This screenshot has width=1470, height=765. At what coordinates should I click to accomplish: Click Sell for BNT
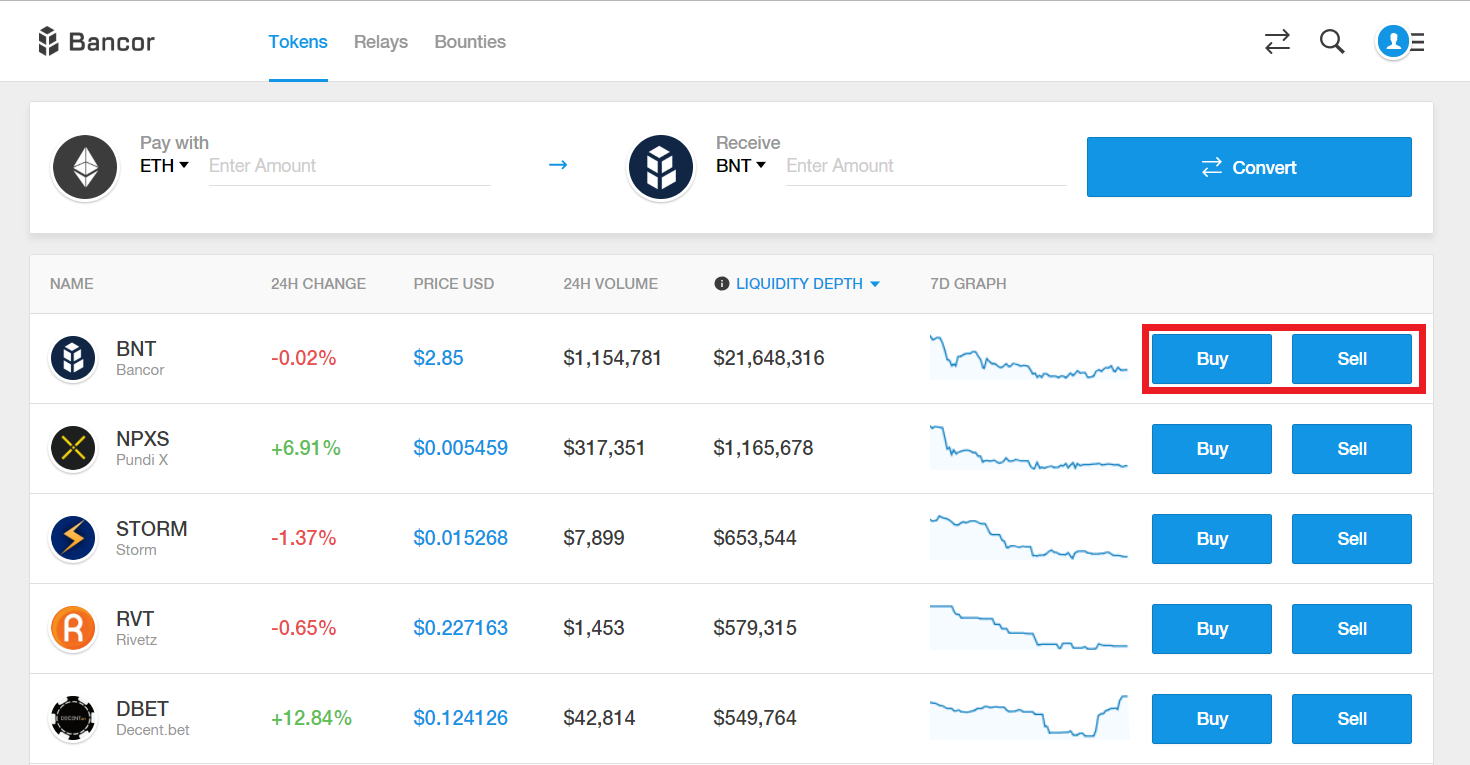coord(1352,359)
